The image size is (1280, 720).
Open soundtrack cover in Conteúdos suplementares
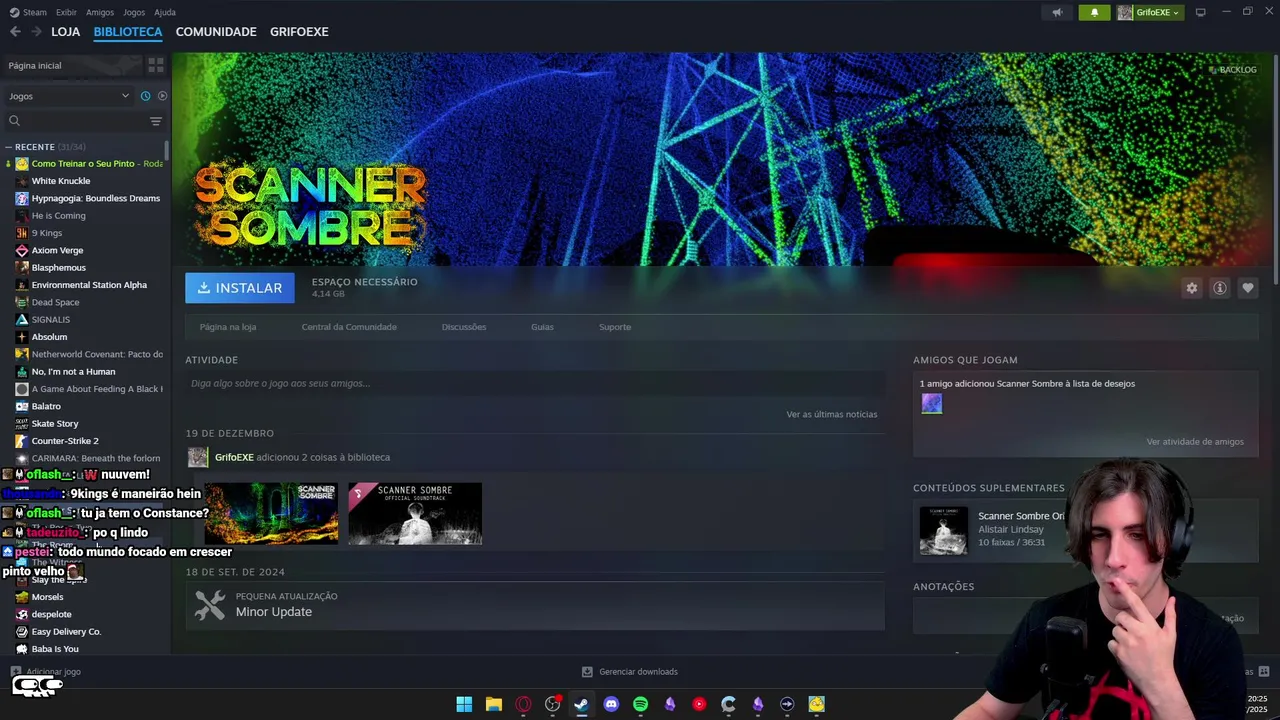943,530
